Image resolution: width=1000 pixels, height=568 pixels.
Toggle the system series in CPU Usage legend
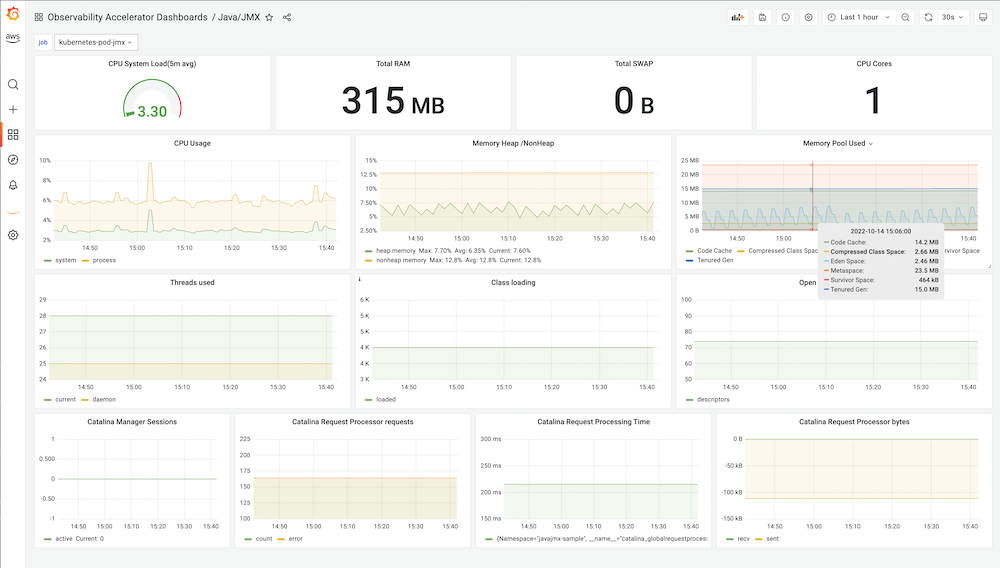(65, 260)
